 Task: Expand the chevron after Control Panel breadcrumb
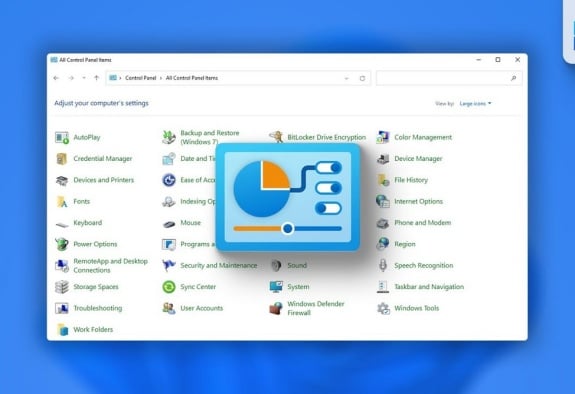(x=161, y=78)
